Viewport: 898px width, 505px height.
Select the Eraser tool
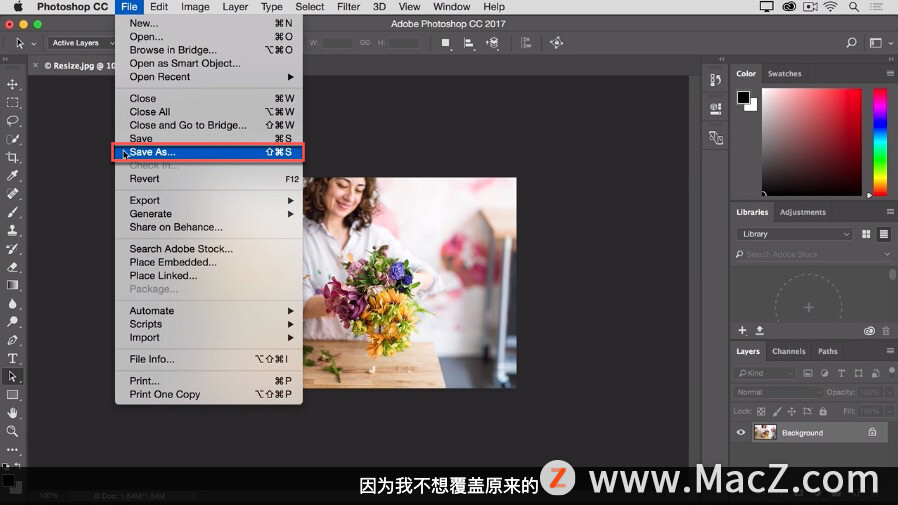[13, 267]
